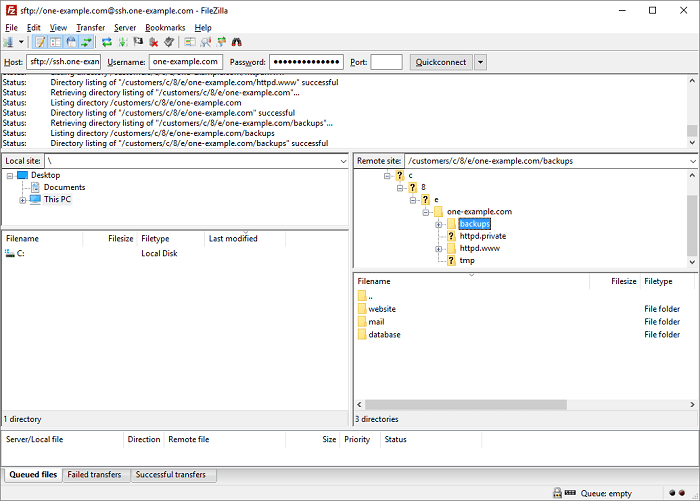
Task: Toggle the transfer queue display
Action: pos(86,42)
